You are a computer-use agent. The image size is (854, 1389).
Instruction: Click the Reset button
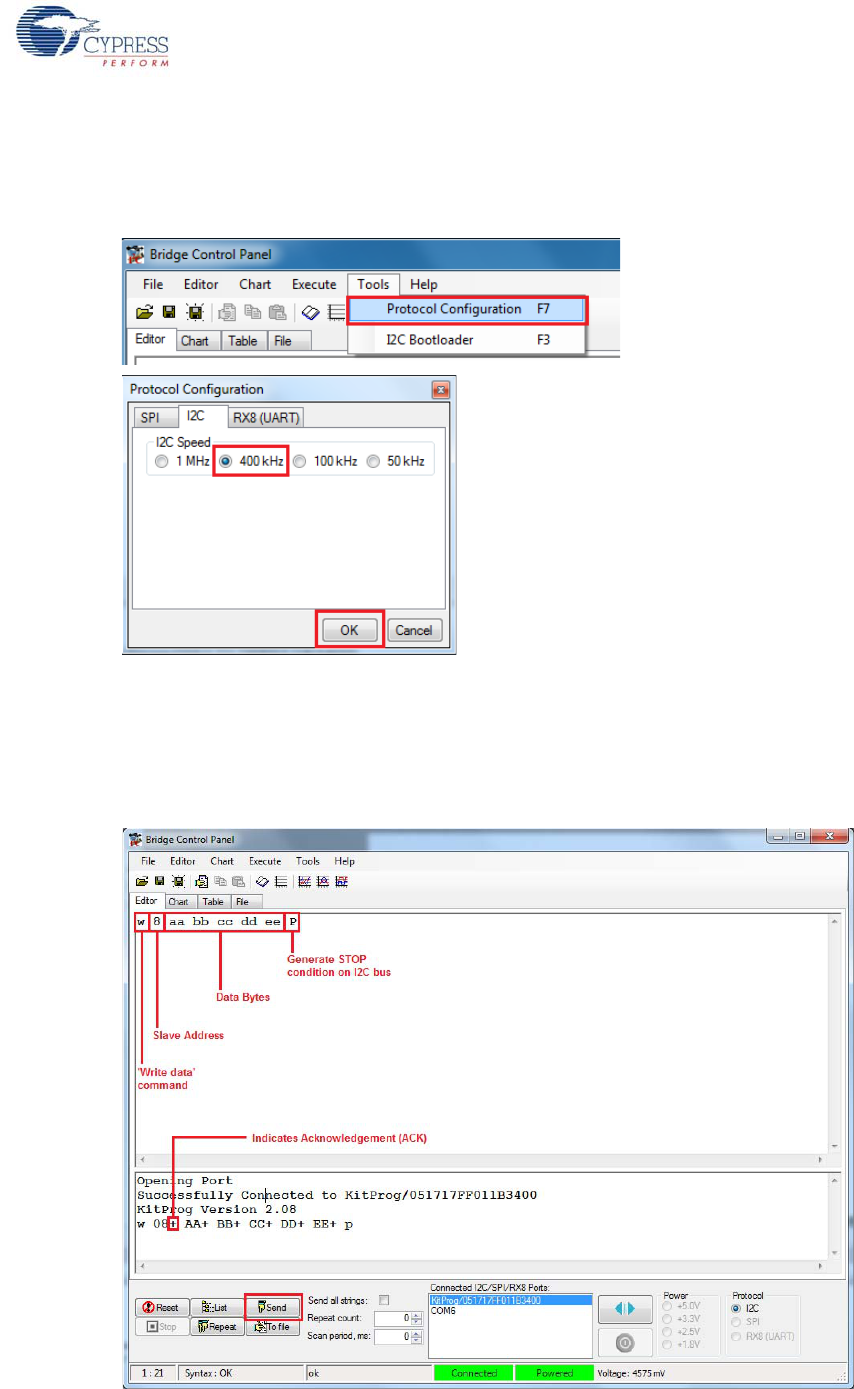click(161, 1308)
